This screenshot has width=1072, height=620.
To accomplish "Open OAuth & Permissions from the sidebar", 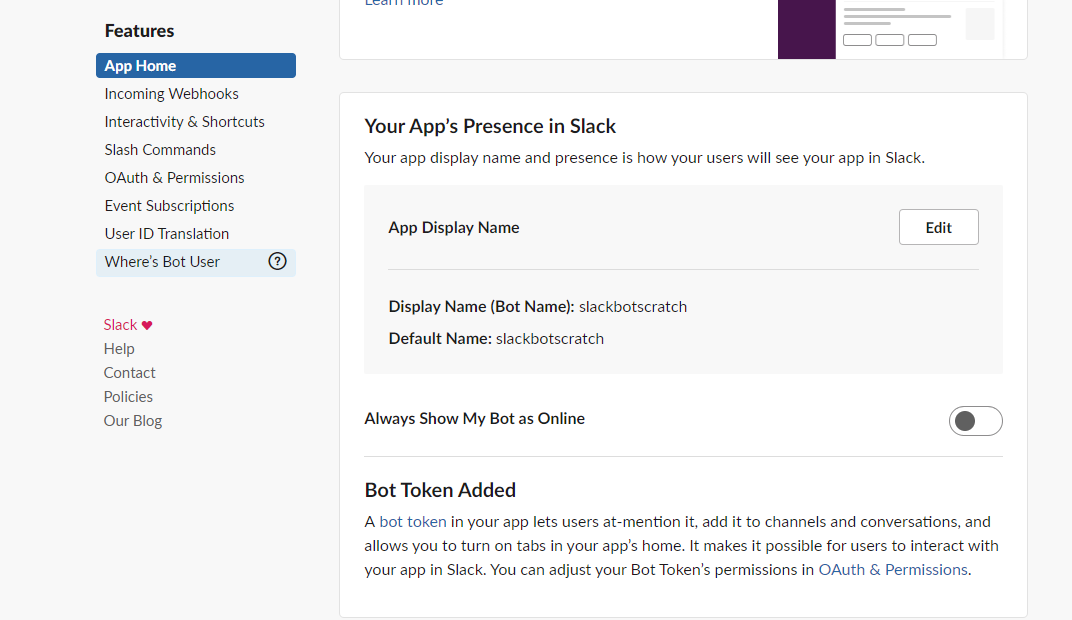I will (x=174, y=177).
